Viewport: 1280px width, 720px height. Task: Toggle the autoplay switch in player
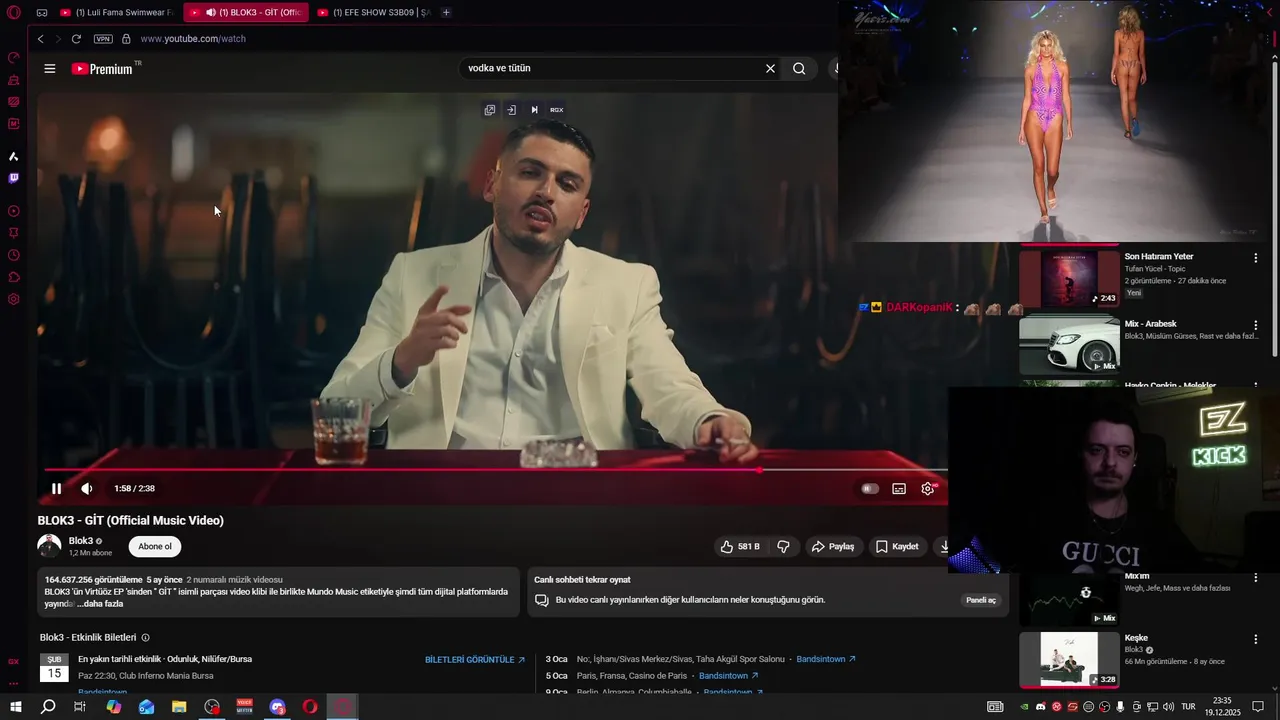pos(870,488)
